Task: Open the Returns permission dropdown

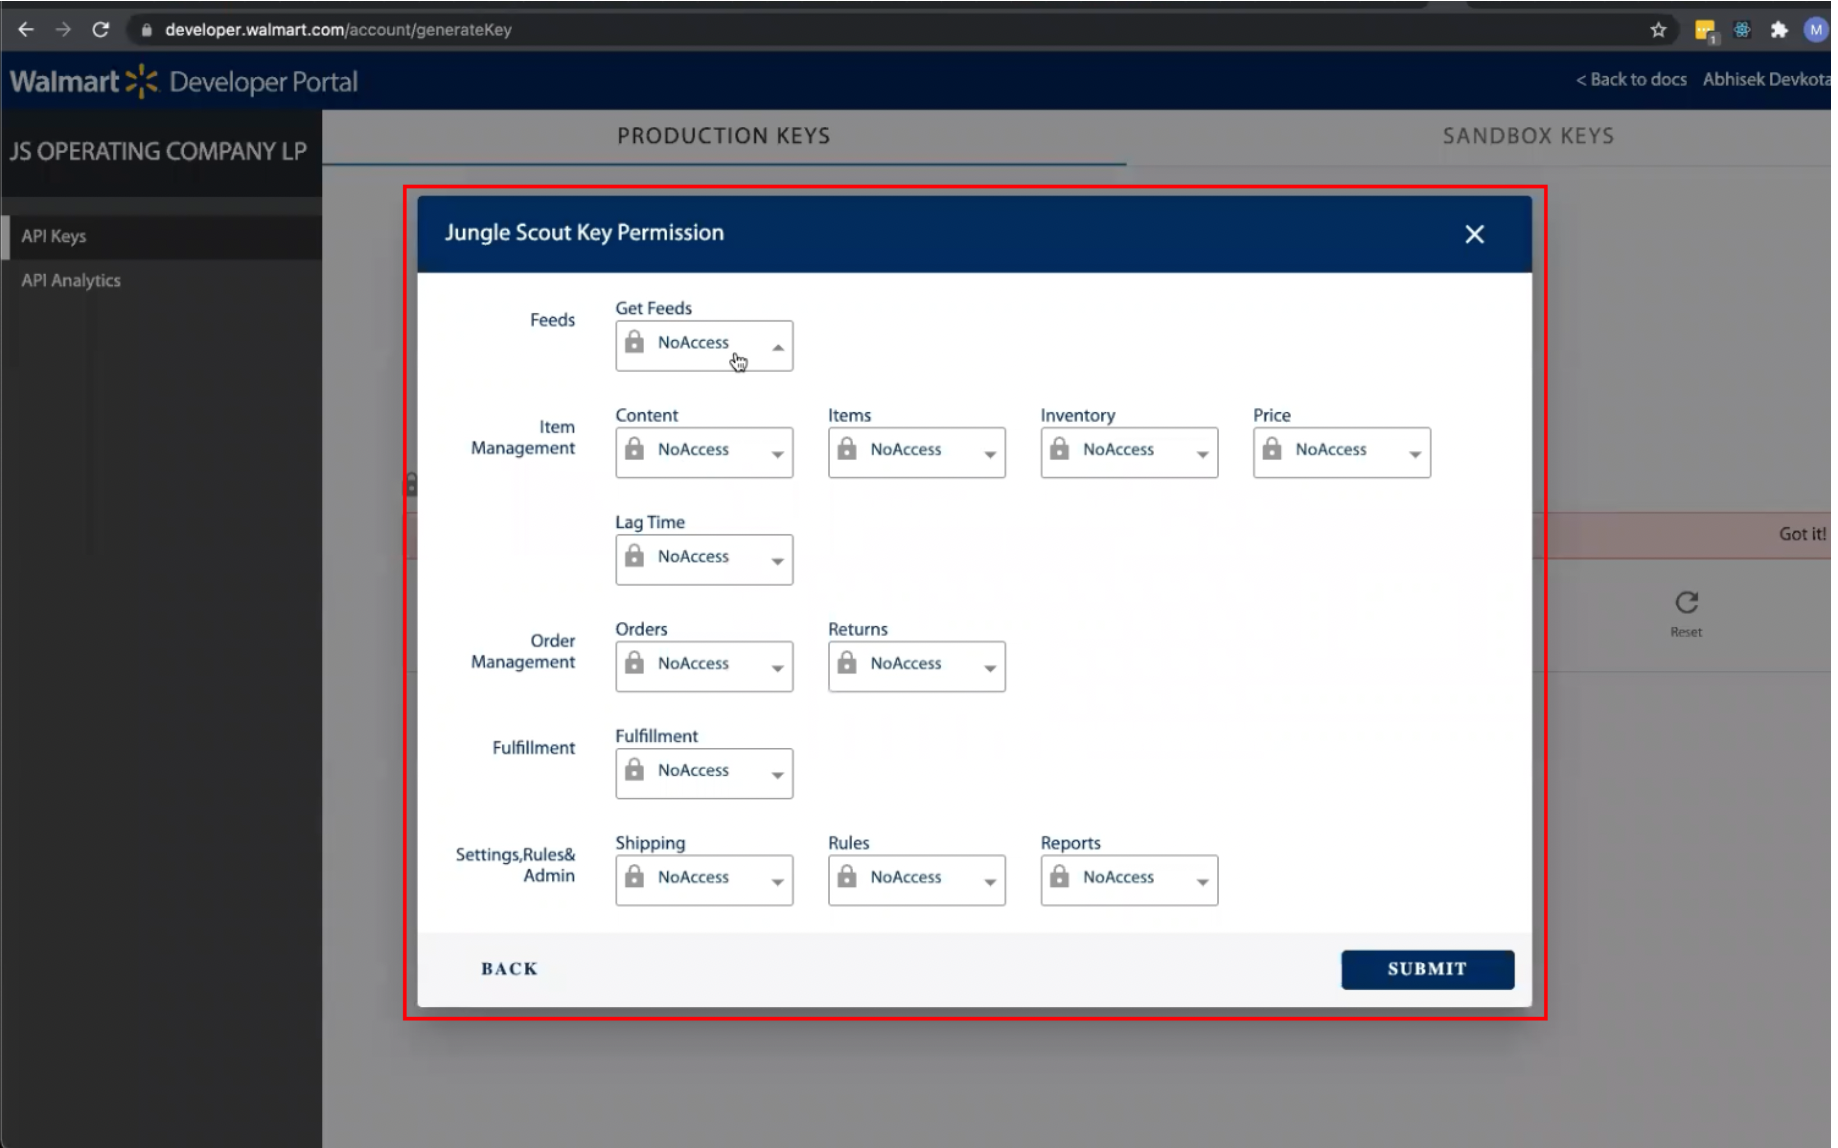Action: [x=917, y=667]
